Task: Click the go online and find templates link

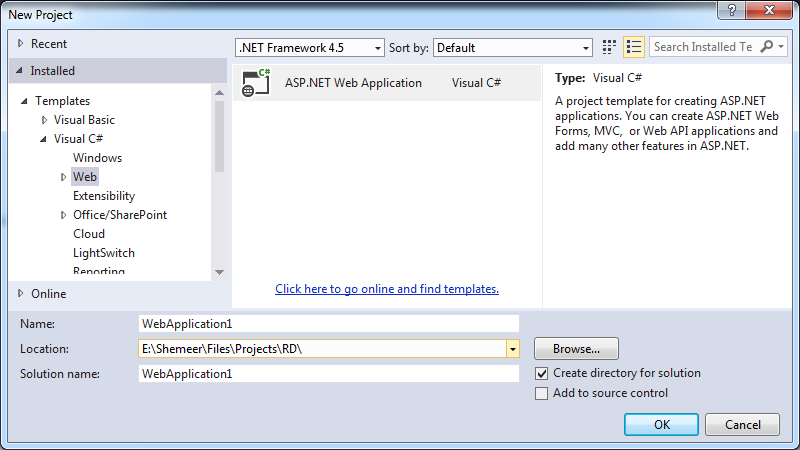Action: pyautogui.click(x=387, y=289)
